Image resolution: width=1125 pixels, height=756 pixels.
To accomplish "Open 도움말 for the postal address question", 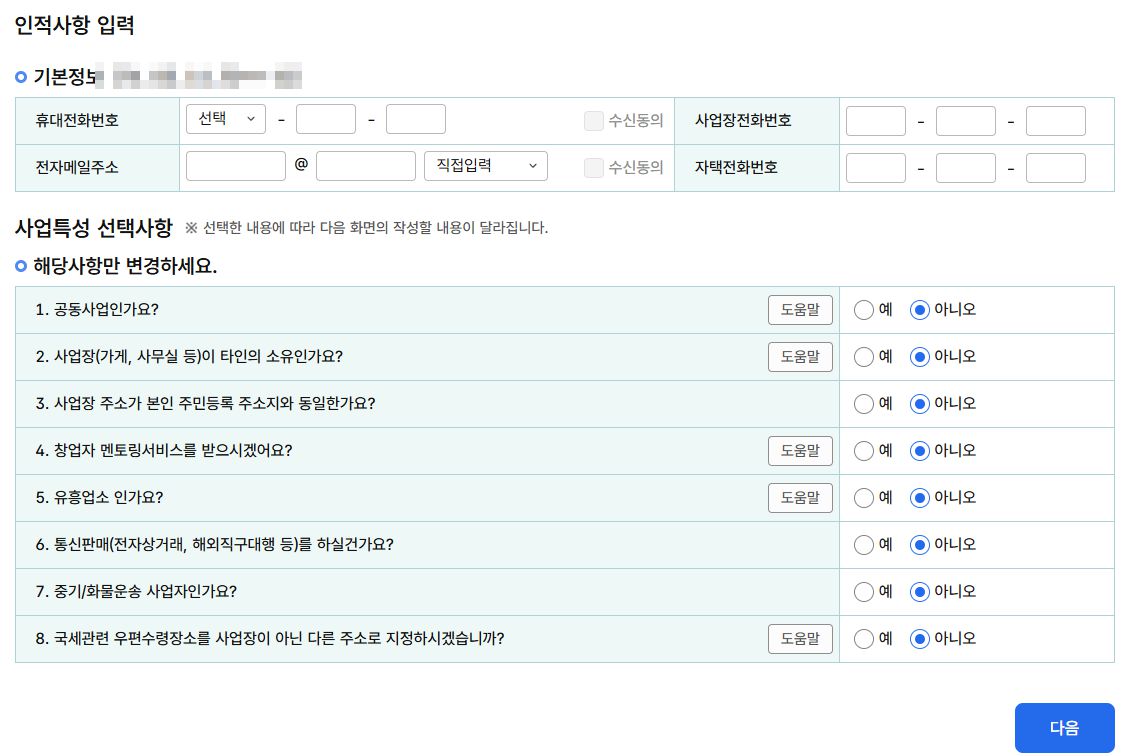I will click(800, 639).
